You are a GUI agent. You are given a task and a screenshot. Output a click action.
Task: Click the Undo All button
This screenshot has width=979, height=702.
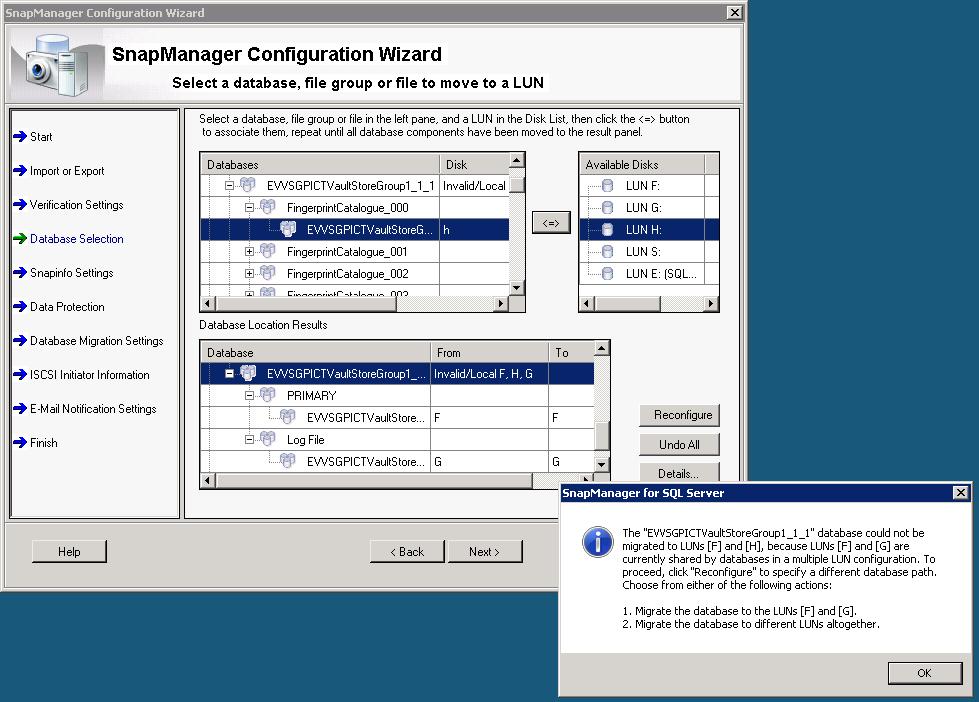[679, 445]
